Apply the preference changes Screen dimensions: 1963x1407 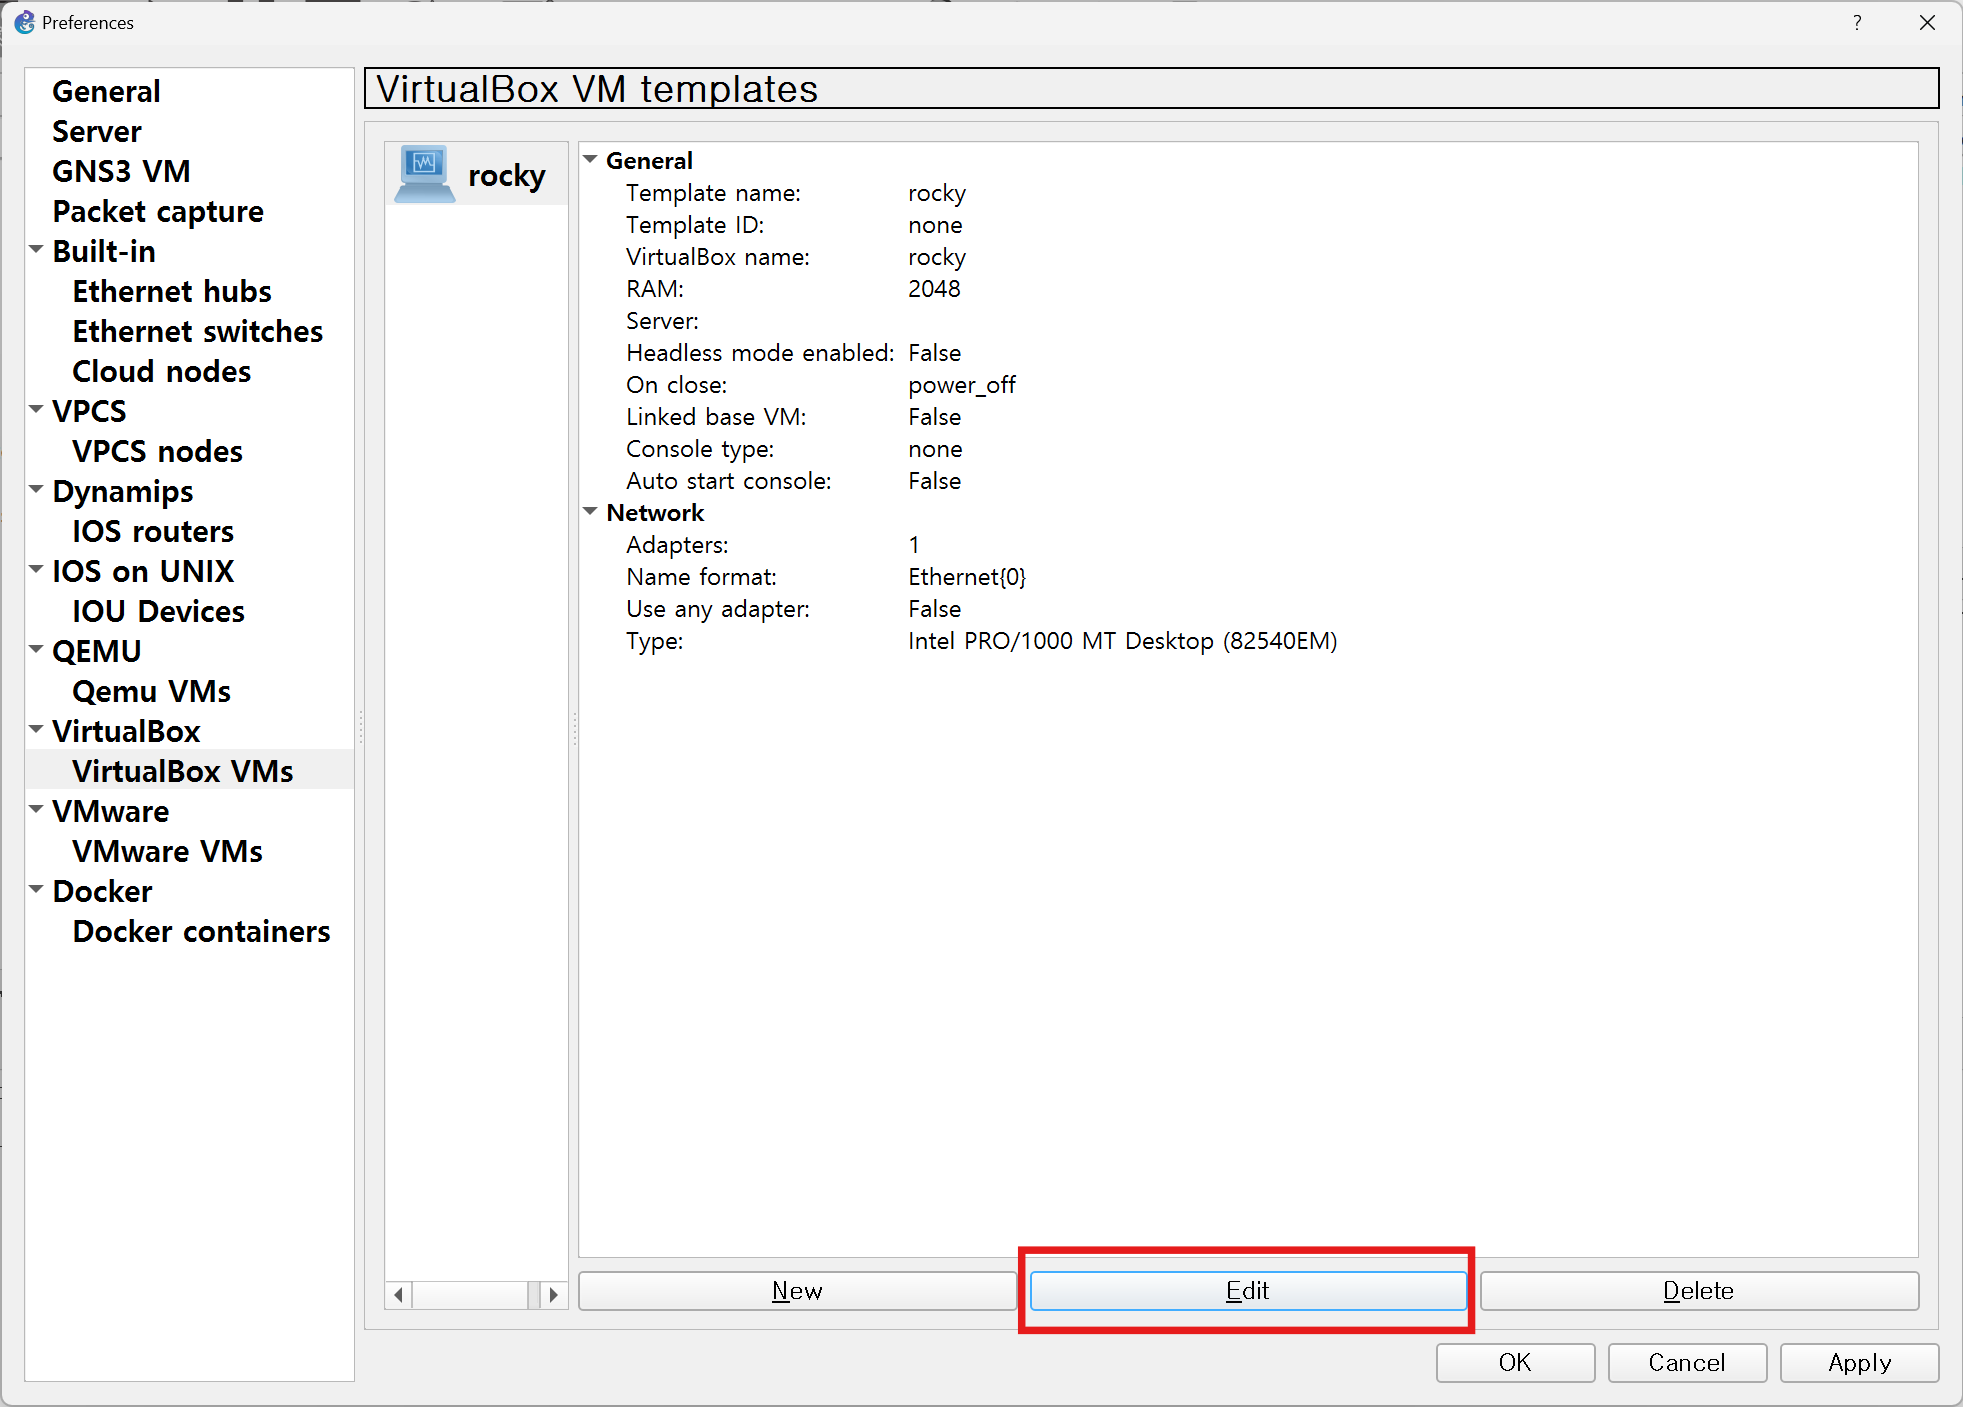point(1858,1362)
